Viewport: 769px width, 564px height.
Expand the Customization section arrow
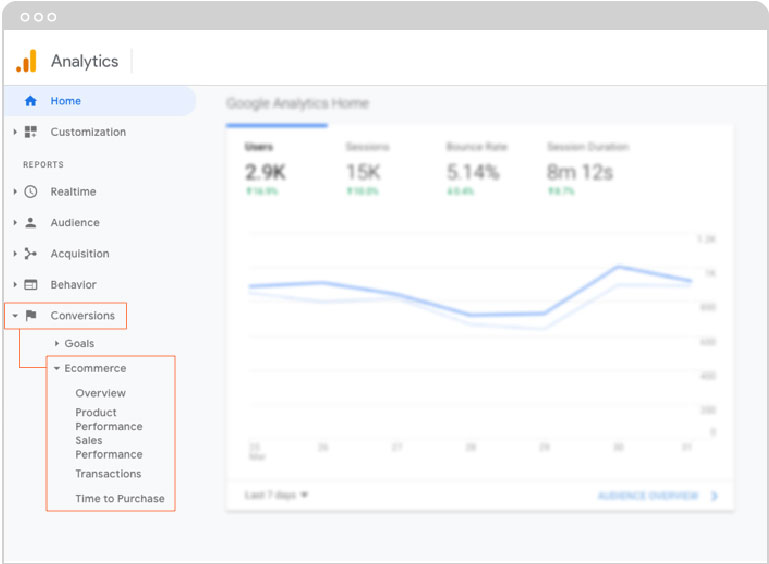pyautogui.click(x=15, y=132)
